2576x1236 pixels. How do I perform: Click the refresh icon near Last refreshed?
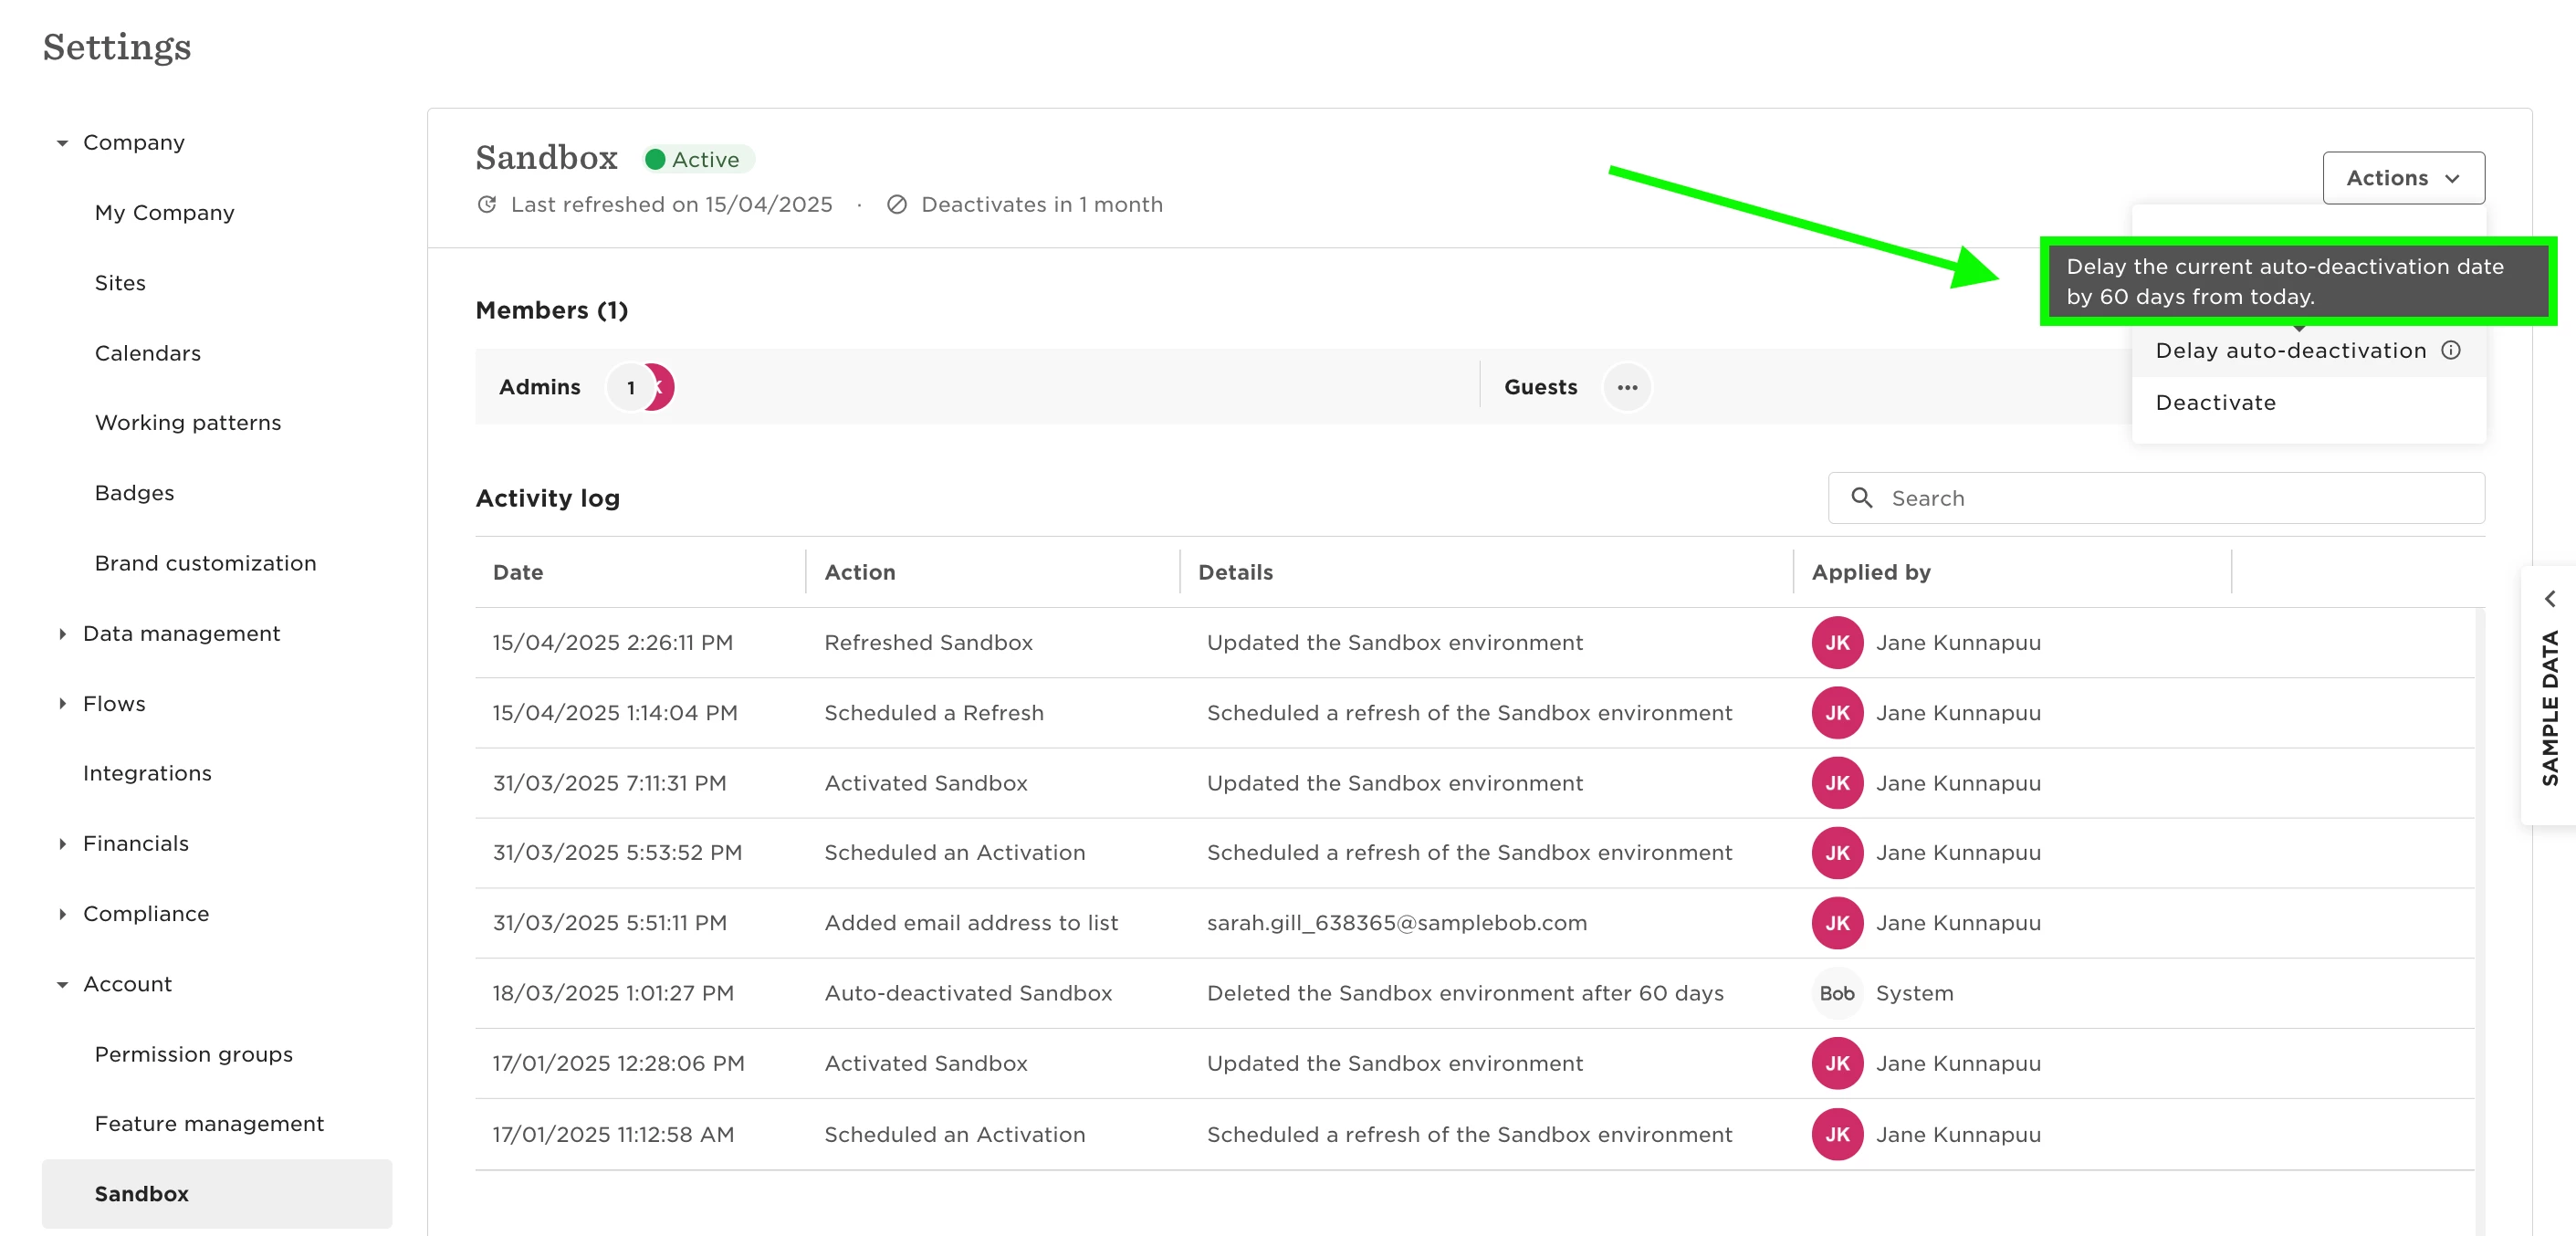487,205
